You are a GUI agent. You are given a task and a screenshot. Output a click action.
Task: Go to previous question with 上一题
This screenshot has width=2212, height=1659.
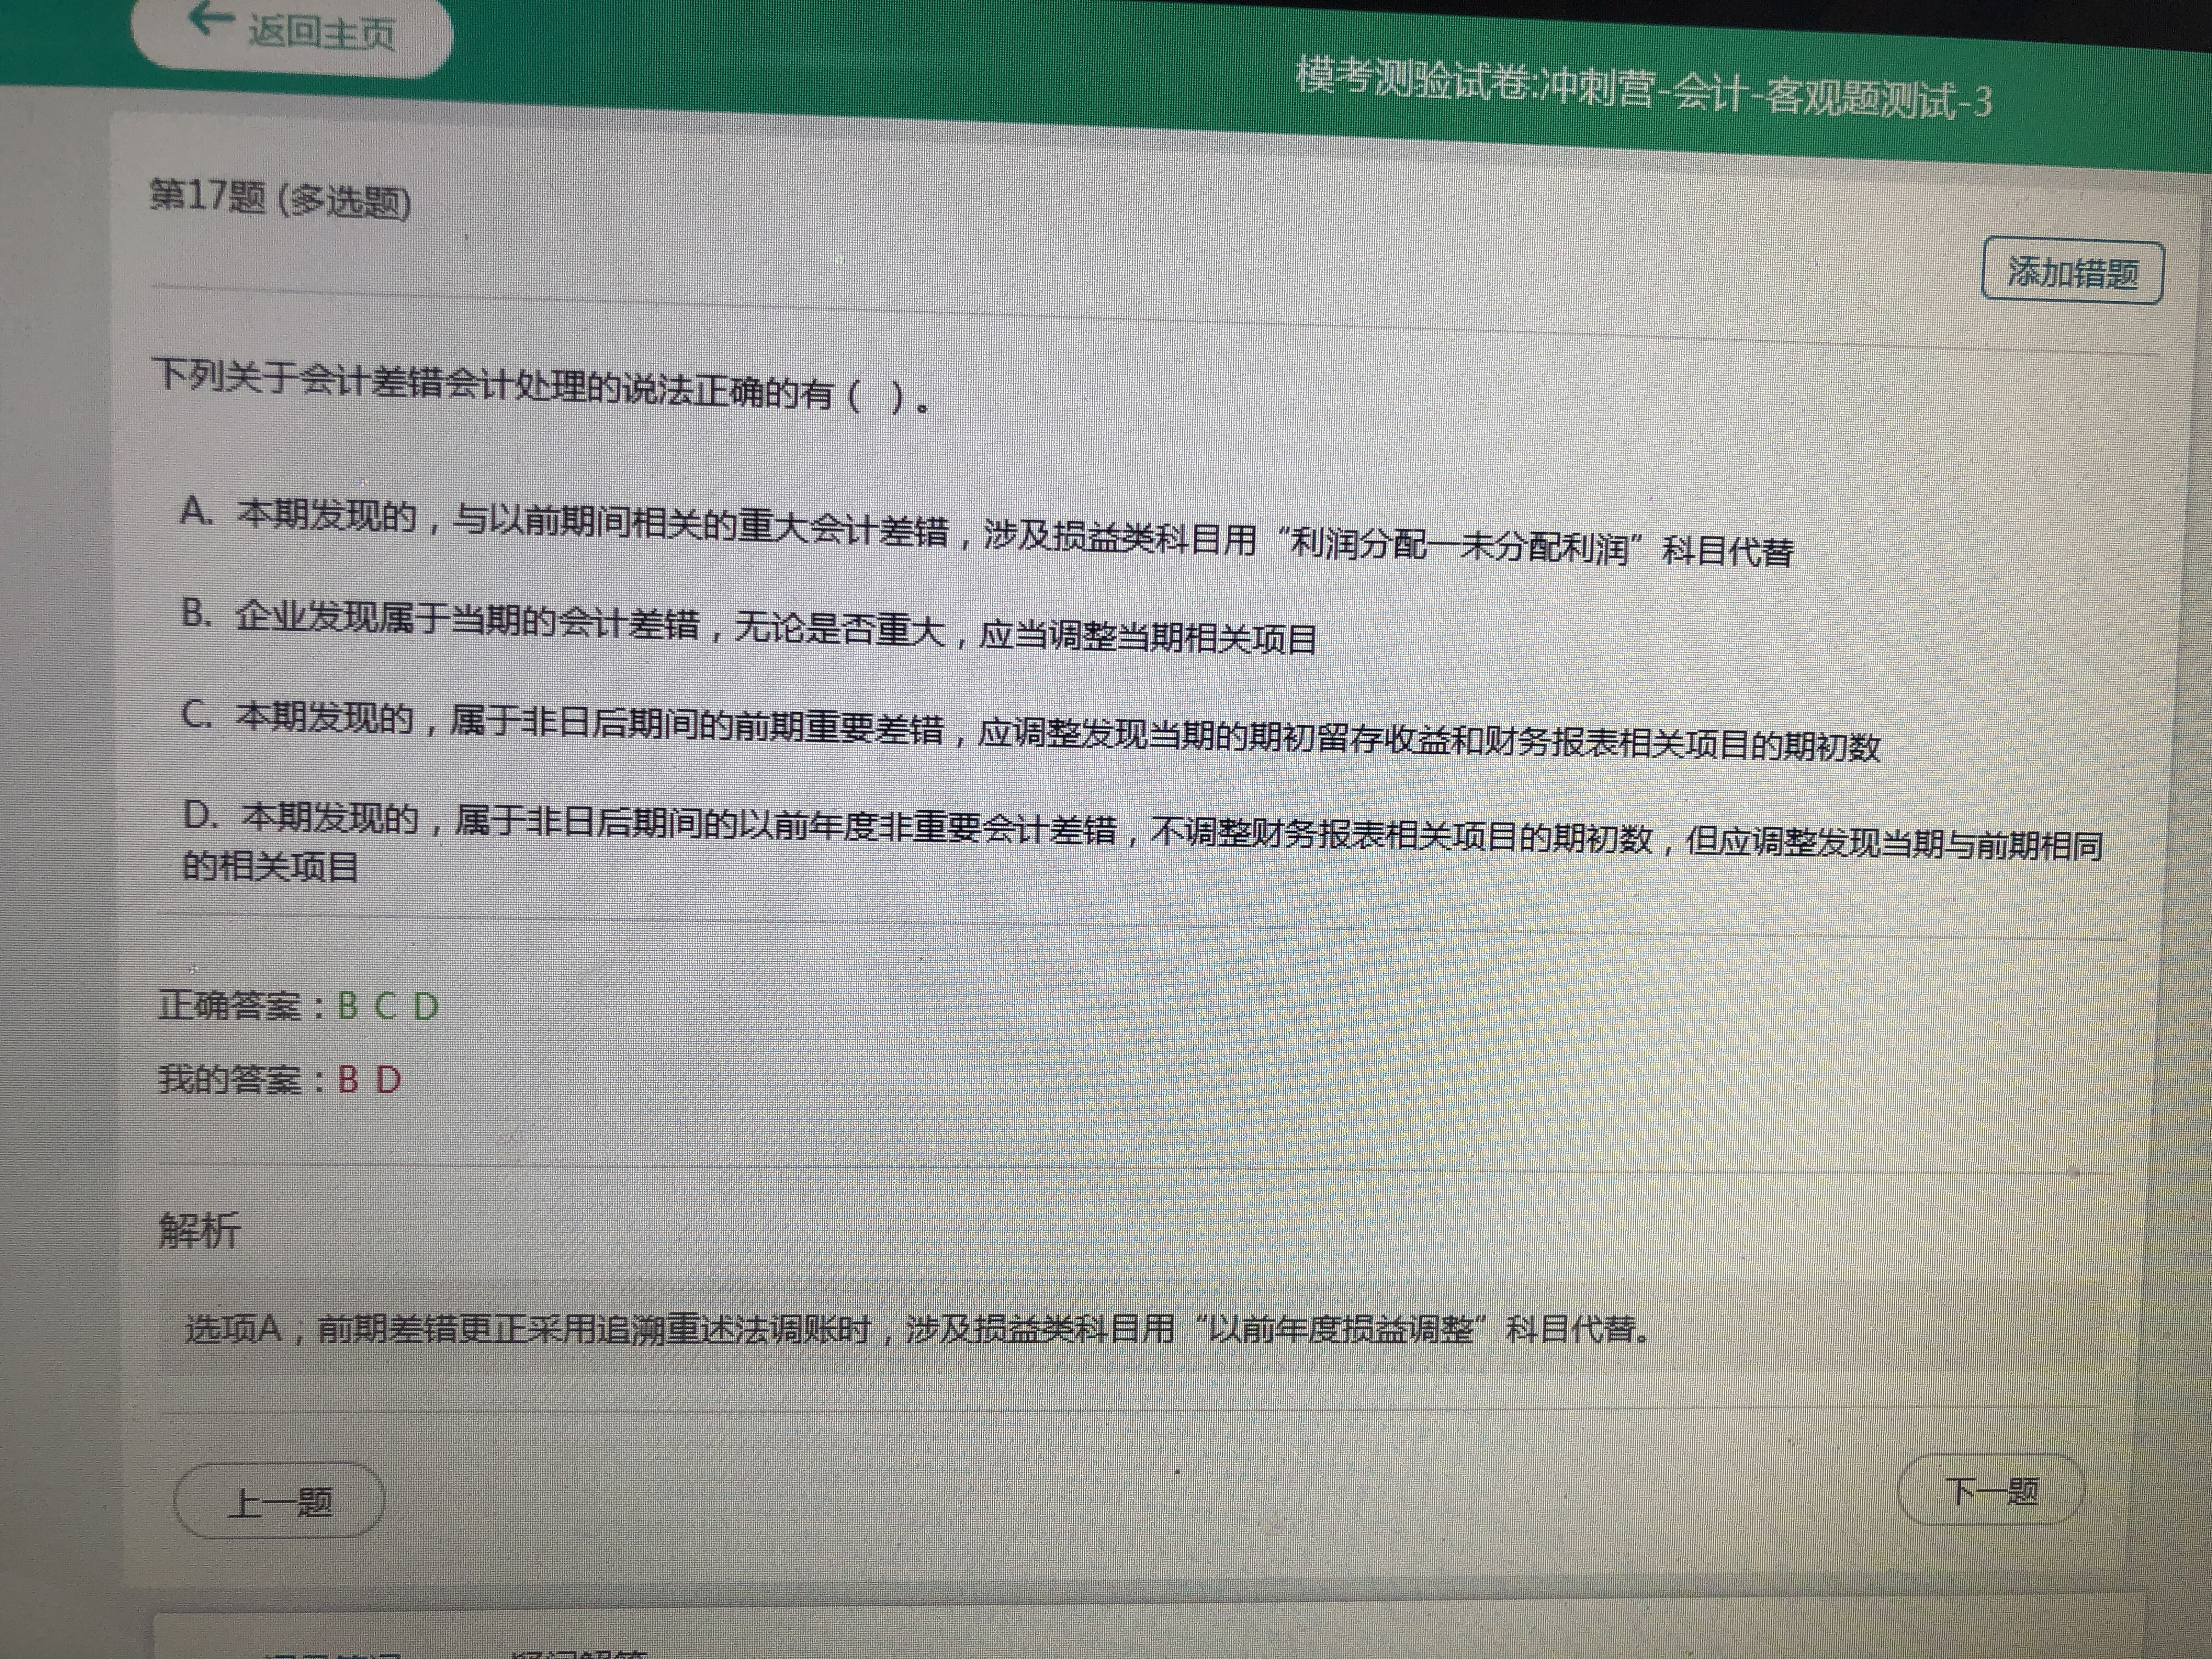[280, 1501]
